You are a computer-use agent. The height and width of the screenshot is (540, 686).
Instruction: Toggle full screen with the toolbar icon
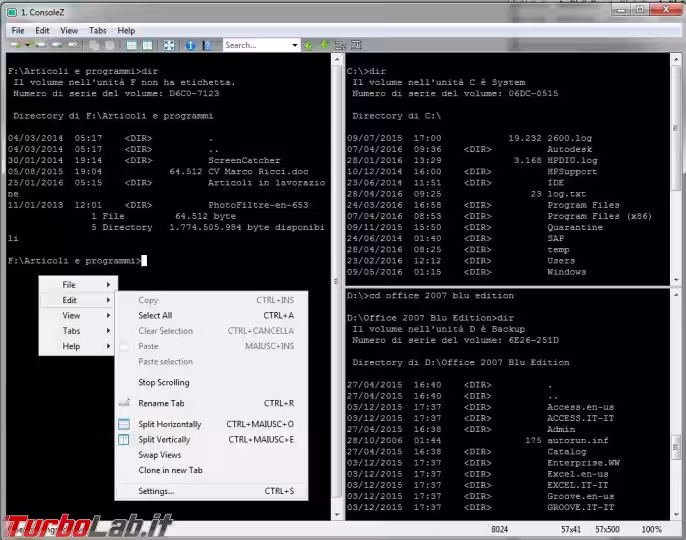point(168,45)
